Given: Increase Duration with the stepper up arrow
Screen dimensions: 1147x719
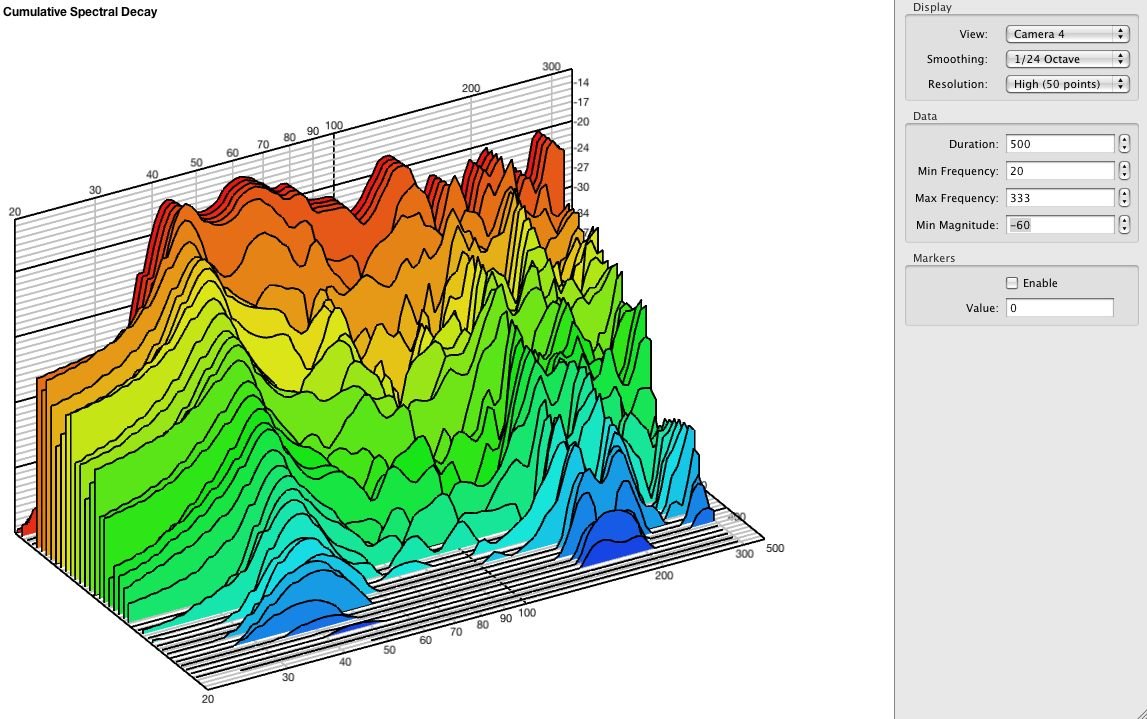Looking at the screenshot, I should [x=1125, y=140].
